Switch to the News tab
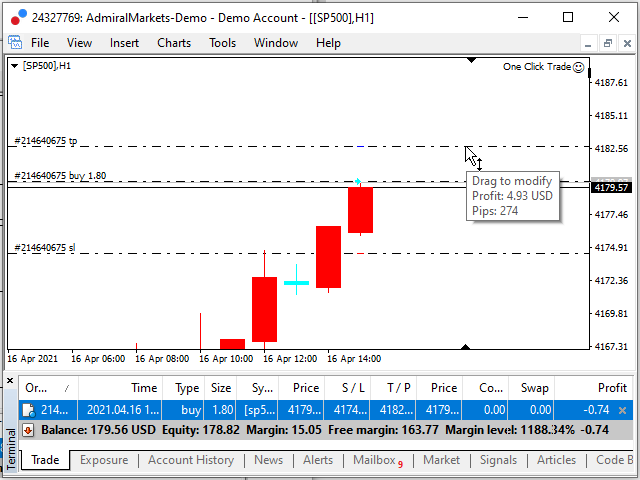 (x=268, y=460)
